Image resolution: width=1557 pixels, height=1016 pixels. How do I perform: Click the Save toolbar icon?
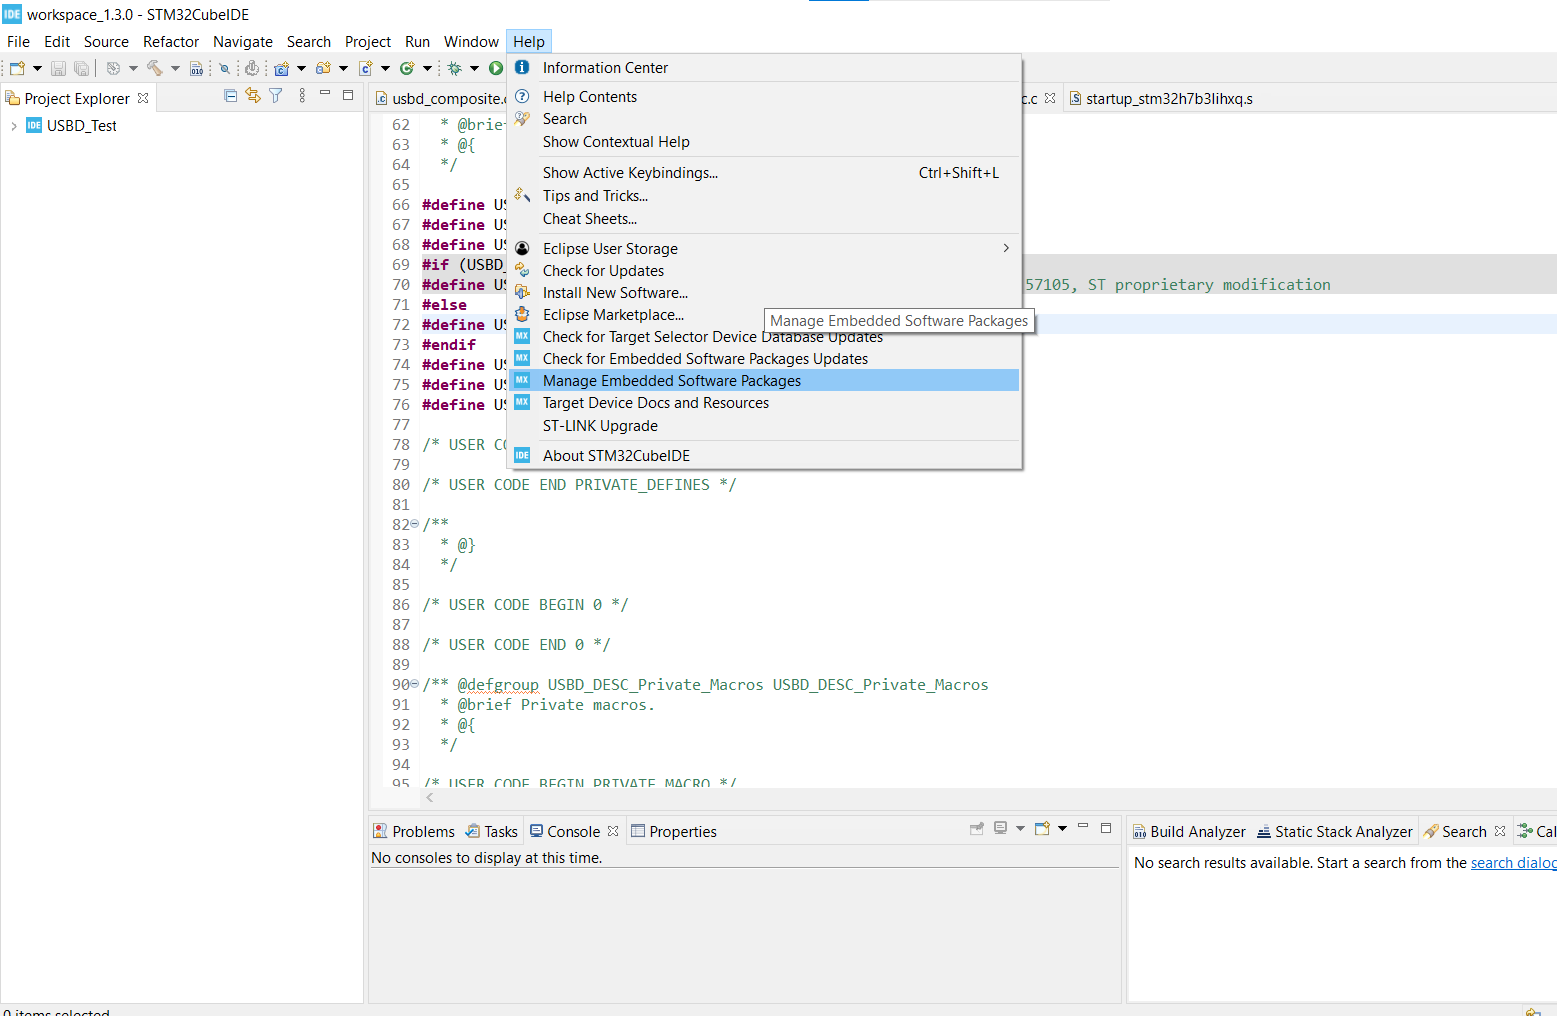pos(58,68)
